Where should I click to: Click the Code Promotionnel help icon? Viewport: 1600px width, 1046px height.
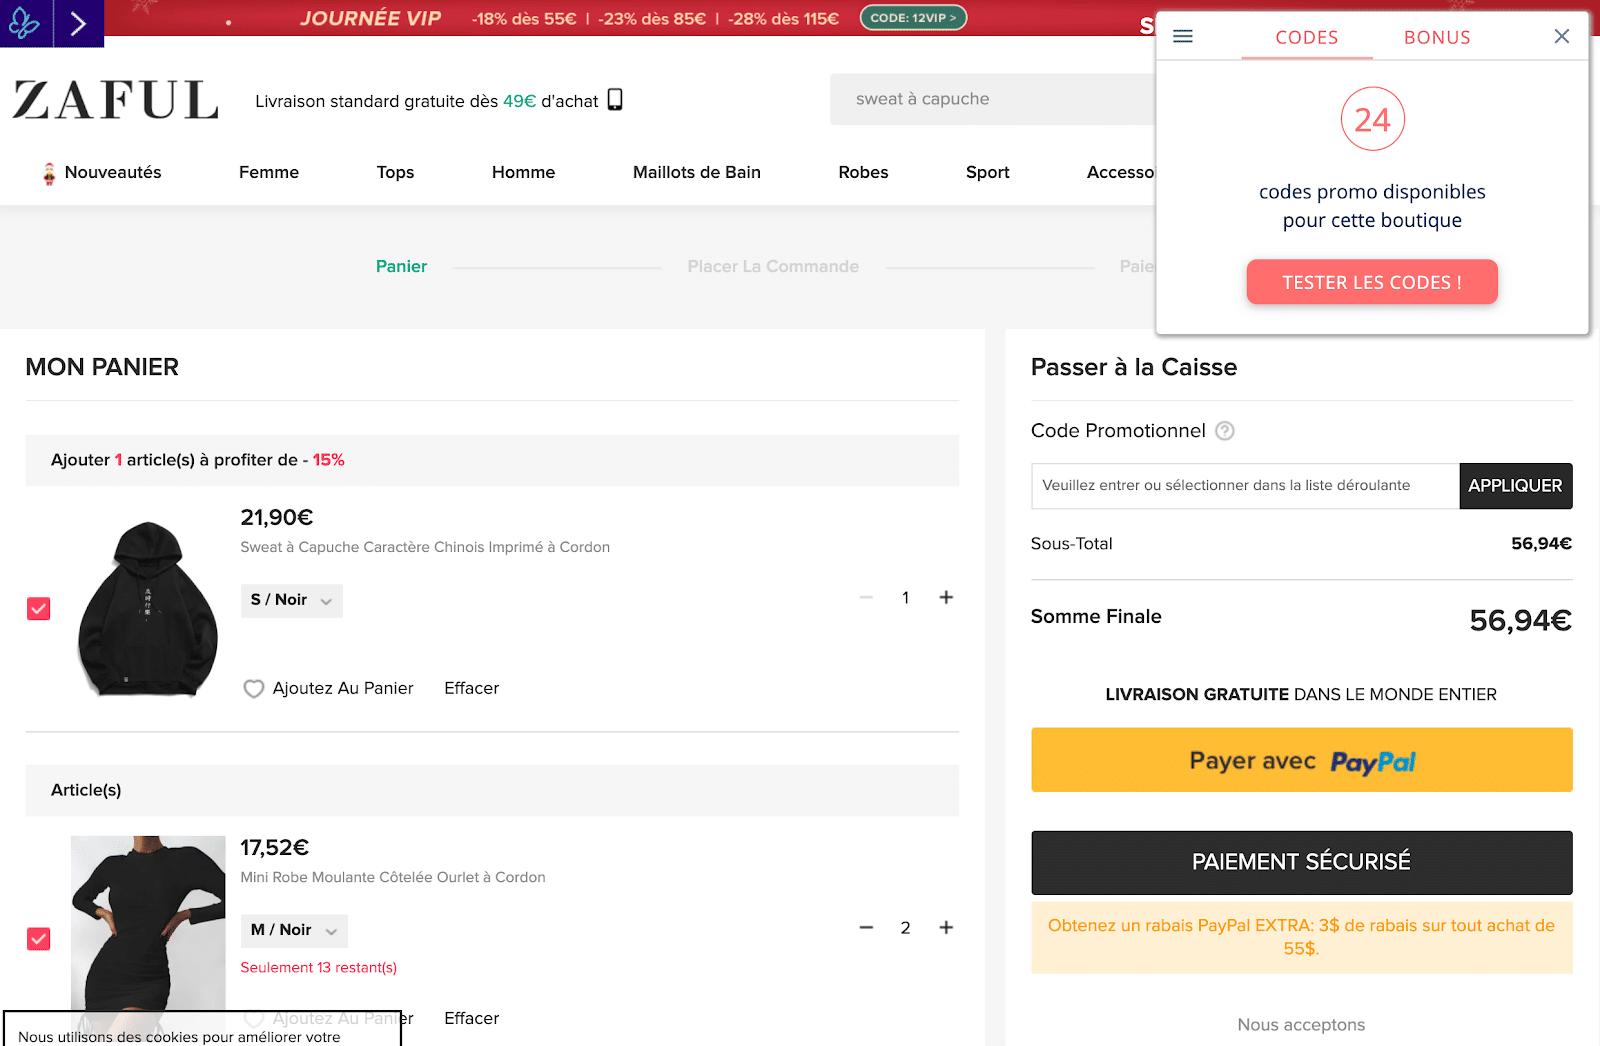[1225, 431]
